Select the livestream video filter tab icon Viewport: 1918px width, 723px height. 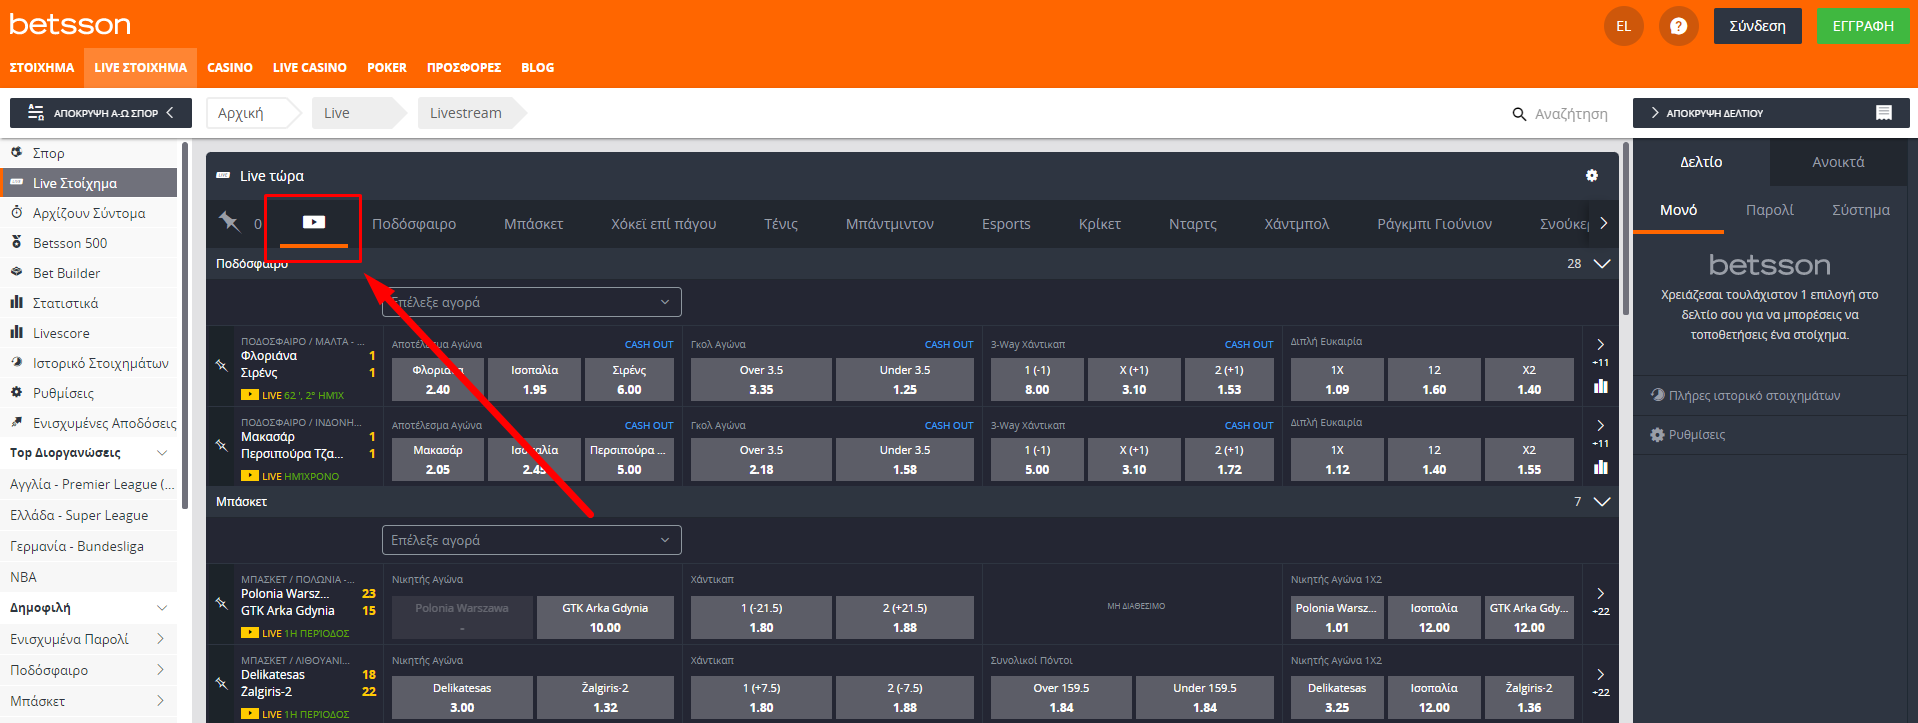(x=314, y=222)
